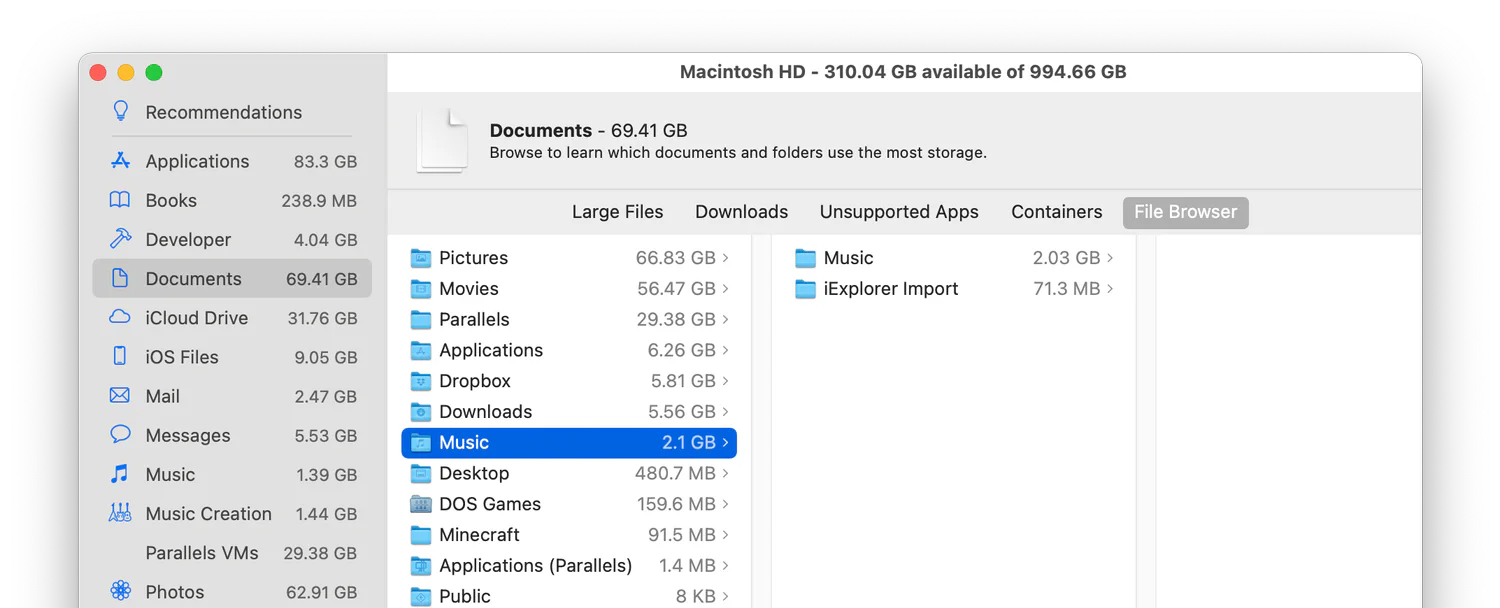1500x608 pixels.
Task: Click the 91.5 MB Minecraft size
Action: 682,535
